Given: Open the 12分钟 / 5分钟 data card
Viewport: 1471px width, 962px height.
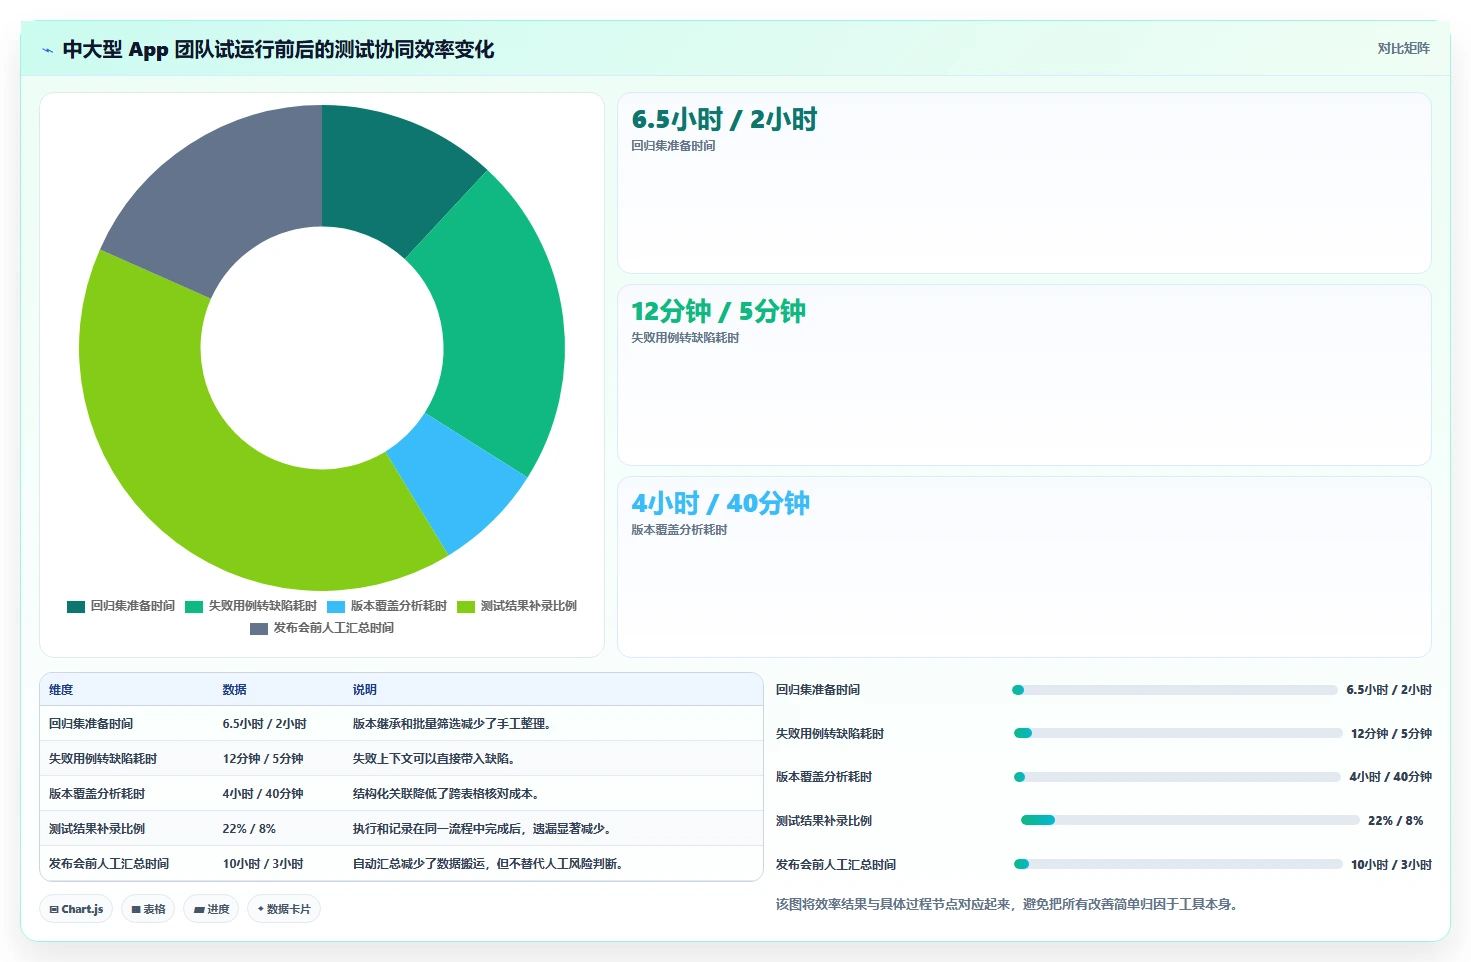Looking at the screenshot, I should (1024, 375).
